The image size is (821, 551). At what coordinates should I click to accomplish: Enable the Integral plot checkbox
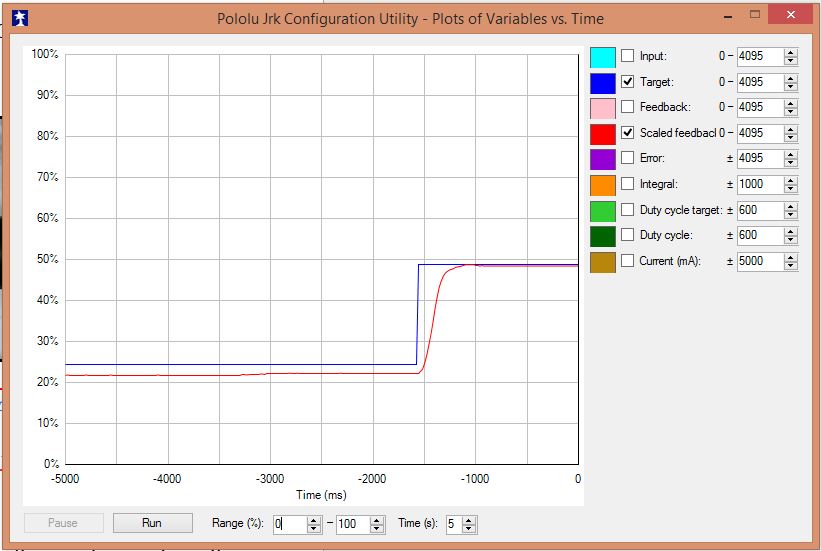627,184
